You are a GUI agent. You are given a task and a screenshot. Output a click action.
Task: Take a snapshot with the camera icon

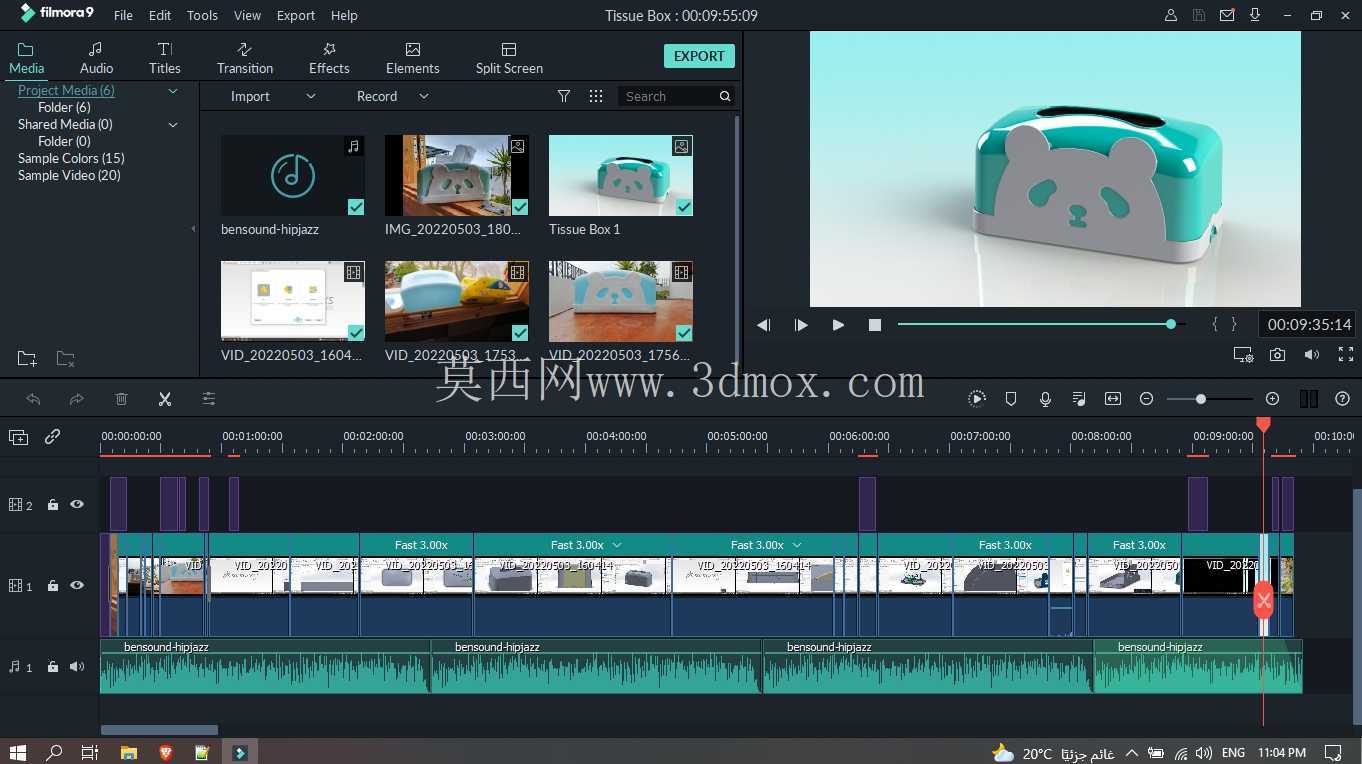point(1277,354)
